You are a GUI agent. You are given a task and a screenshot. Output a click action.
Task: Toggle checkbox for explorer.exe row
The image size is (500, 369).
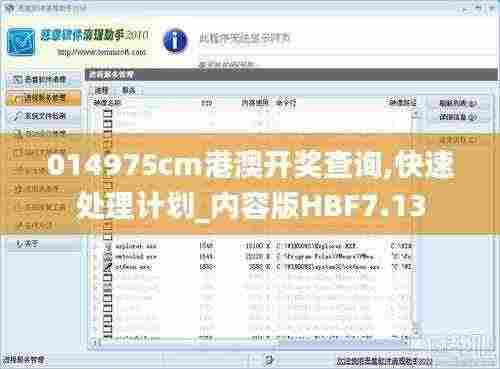coord(108,247)
